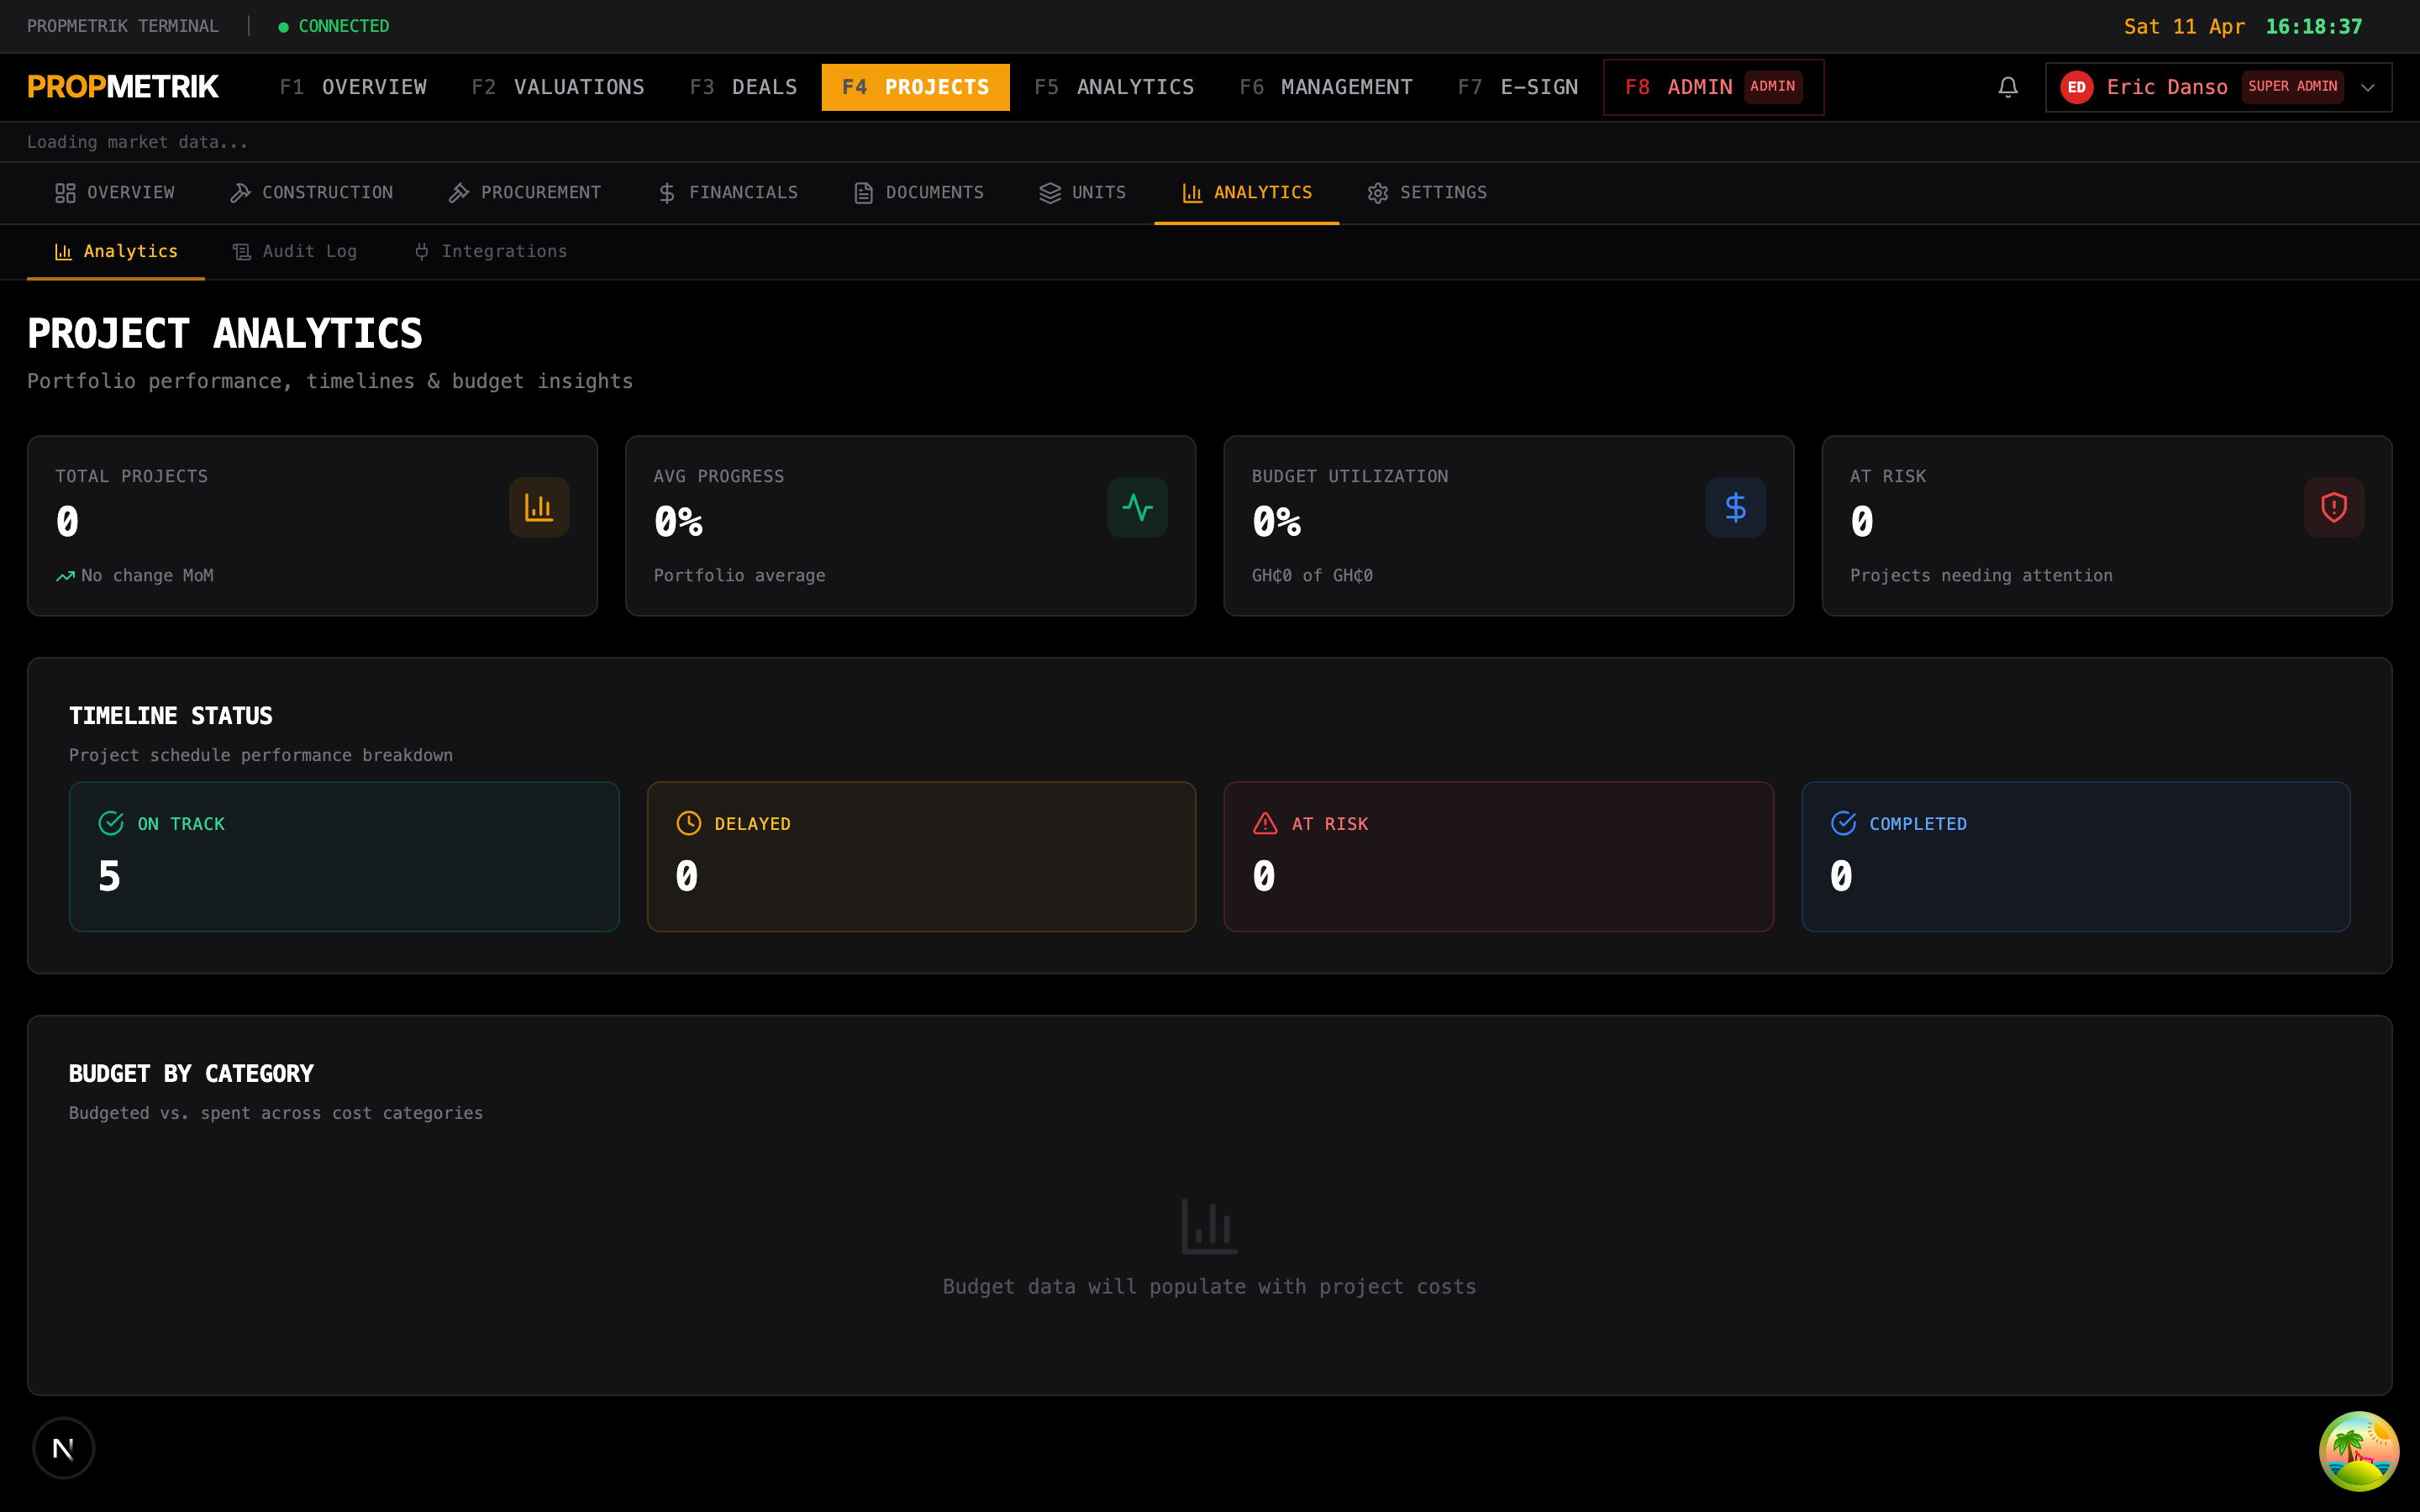The image size is (2420, 1512).
Task: Click the warning triangle icon beside At Risk
Action: [x=1265, y=823]
